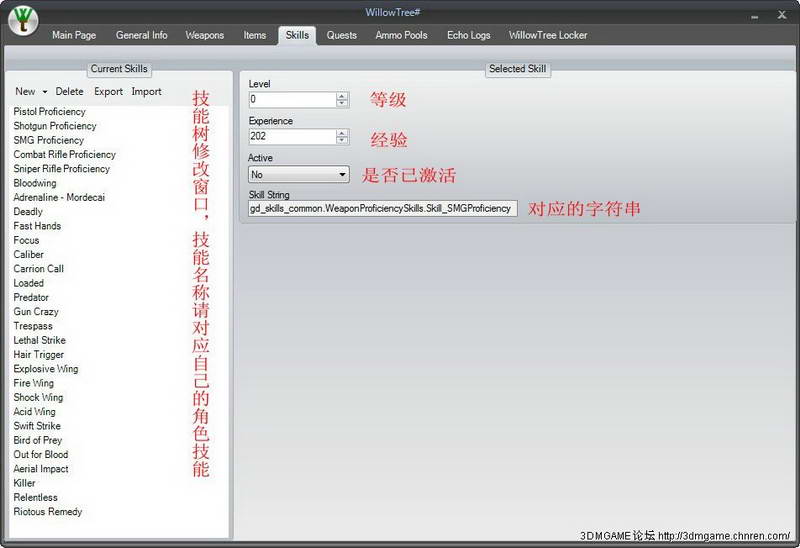Close the WillowTree# window

(782, 13)
